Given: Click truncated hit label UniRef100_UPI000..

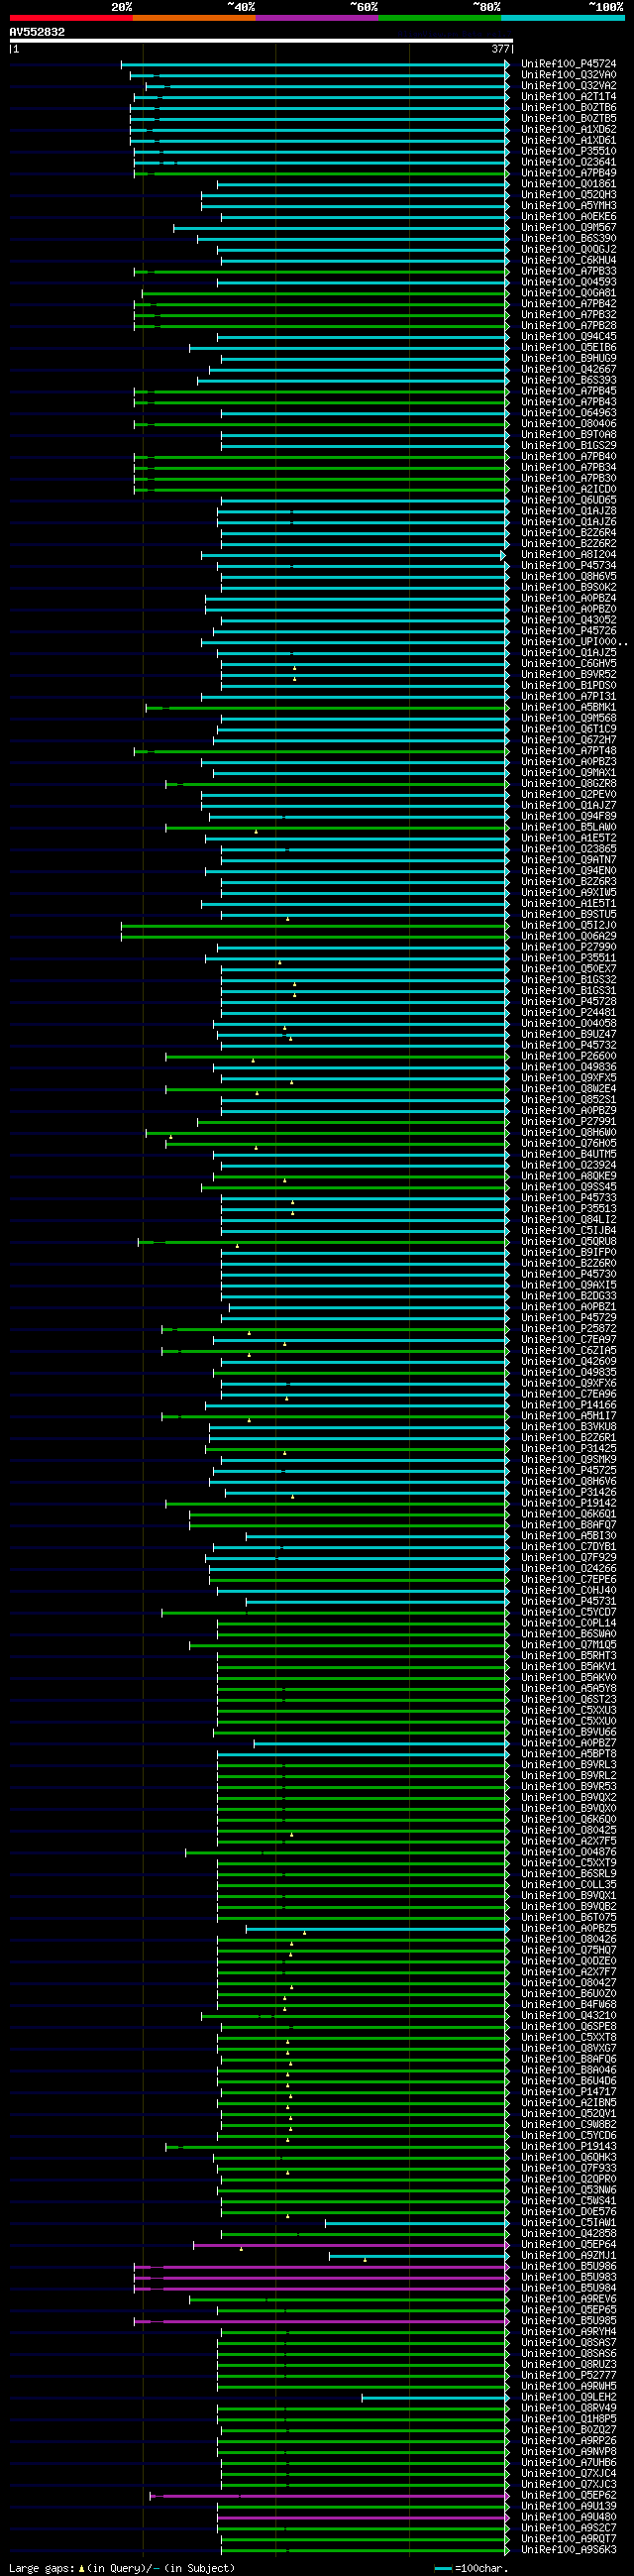Looking at the screenshot, I should pyautogui.click(x=575, y=642).
